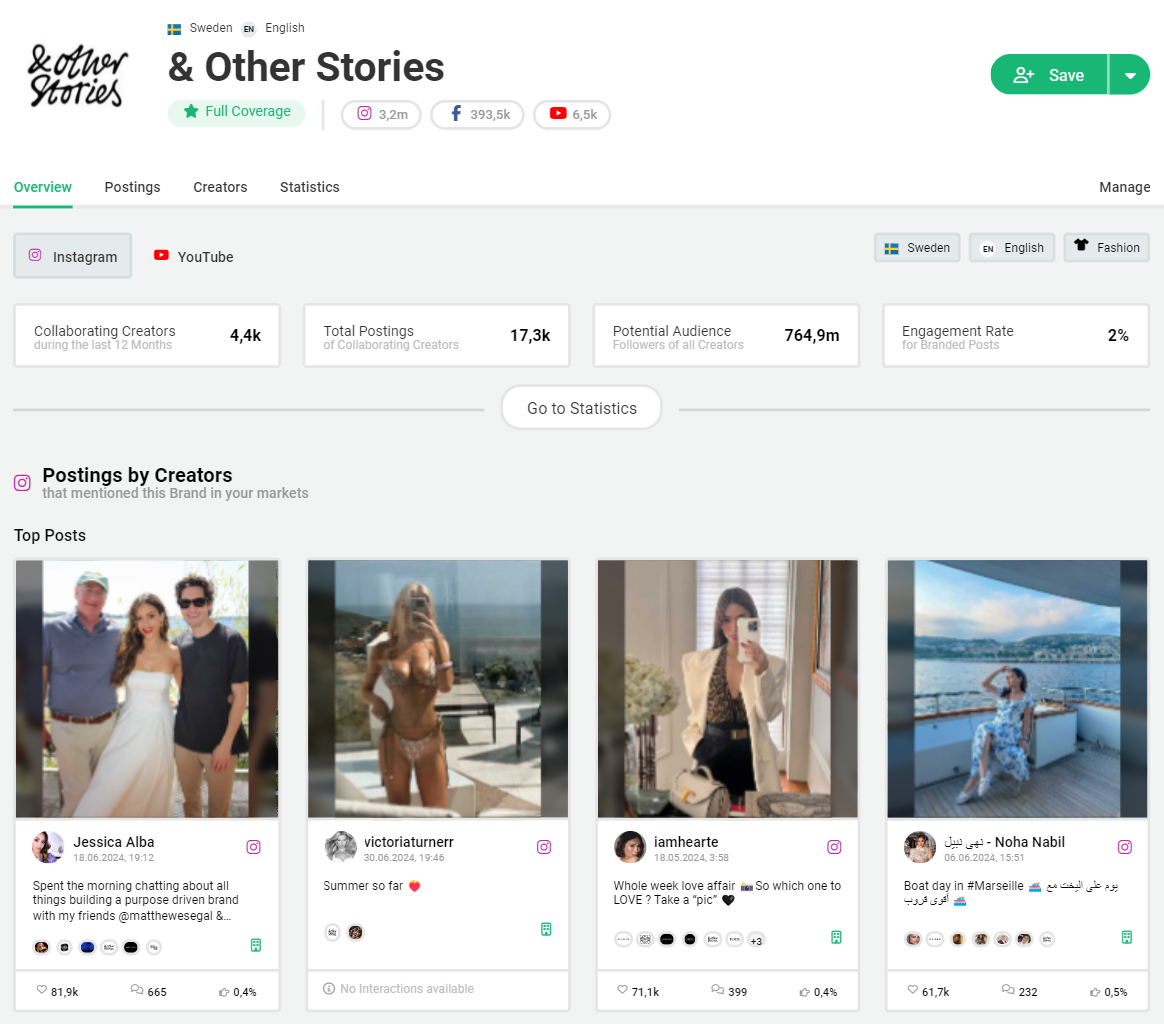This screenshot has width=1164, height=1024.
Task: Click the Instagram icon on Jessica Alba's post
Action: coord(253,847)
